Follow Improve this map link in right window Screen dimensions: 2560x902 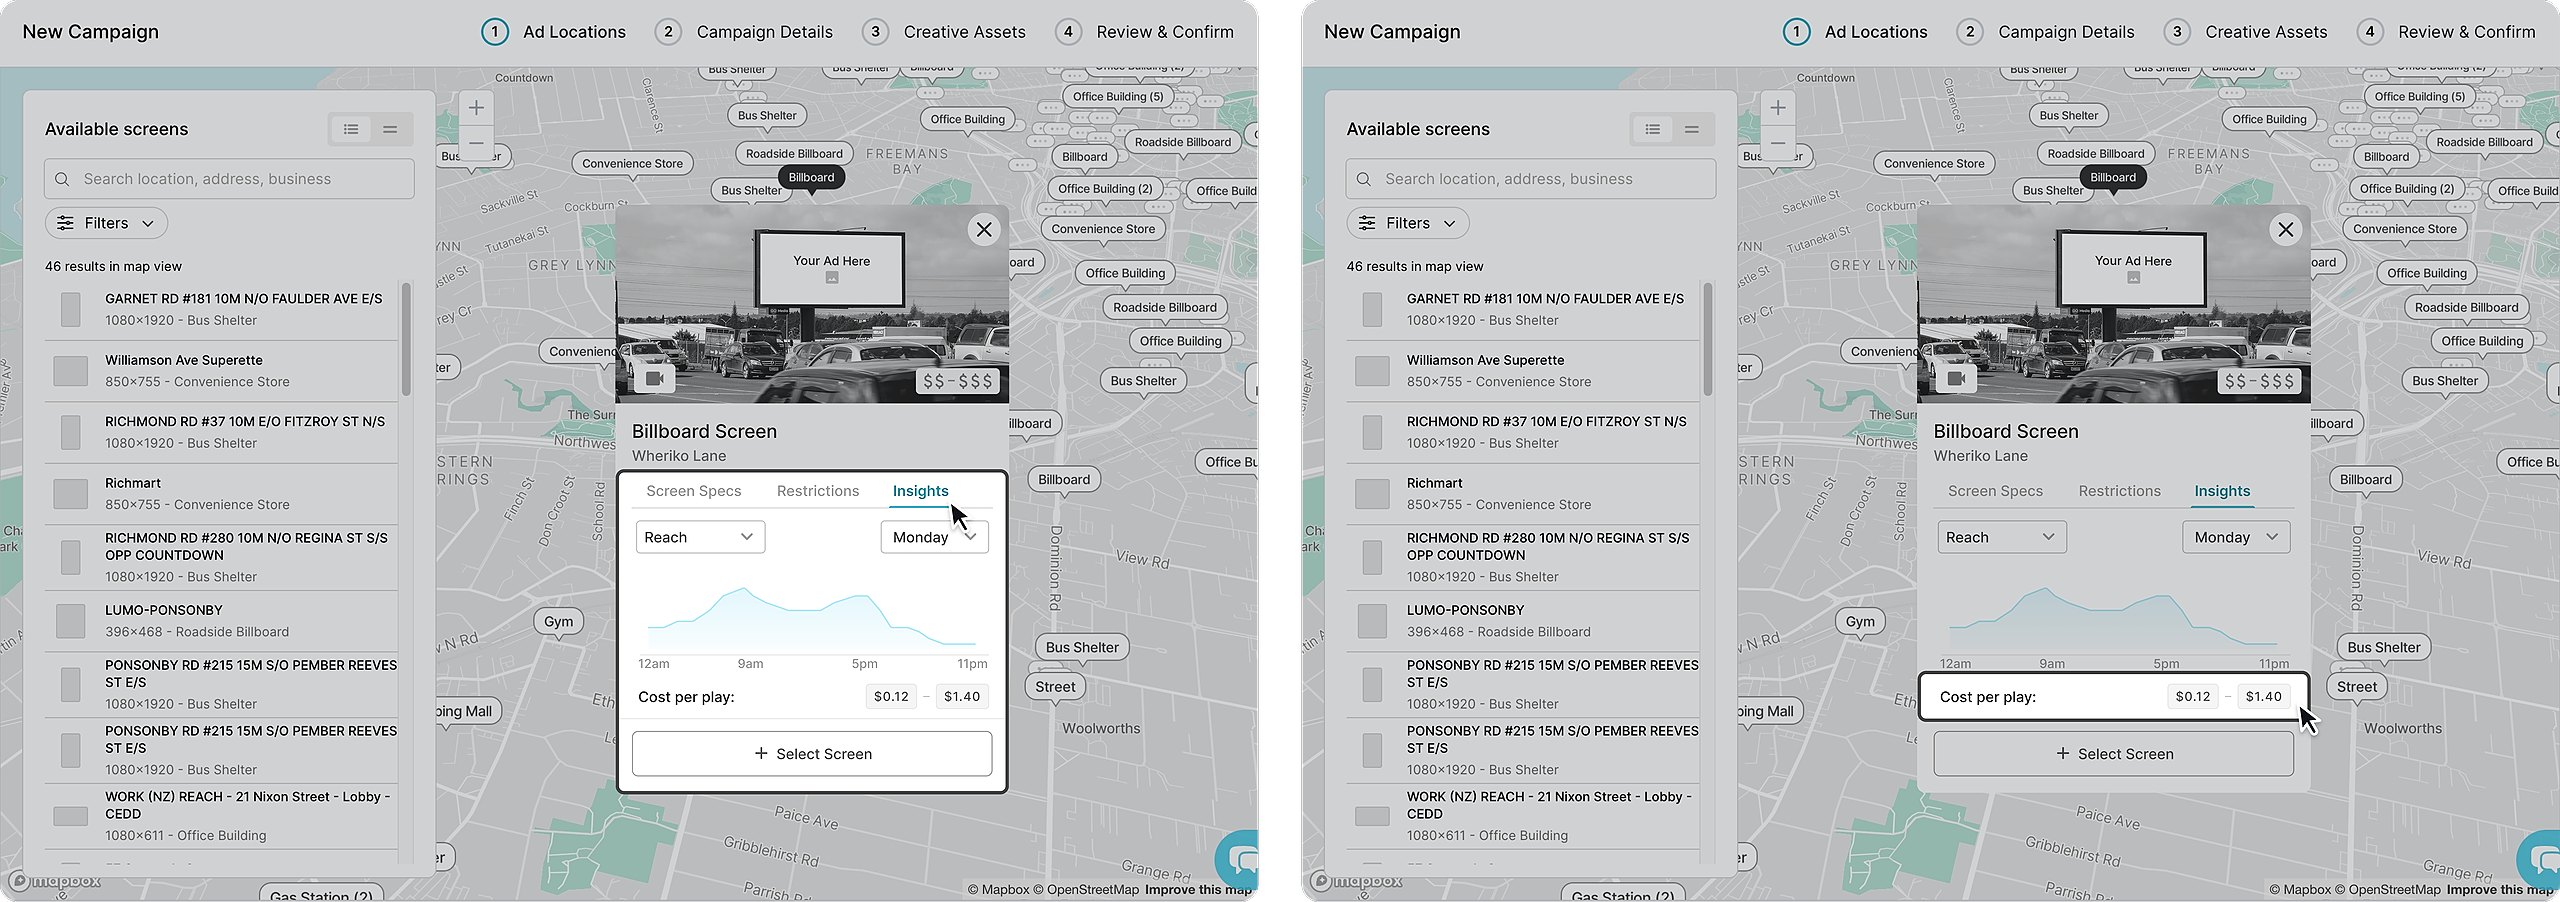tap(2500, 890)
